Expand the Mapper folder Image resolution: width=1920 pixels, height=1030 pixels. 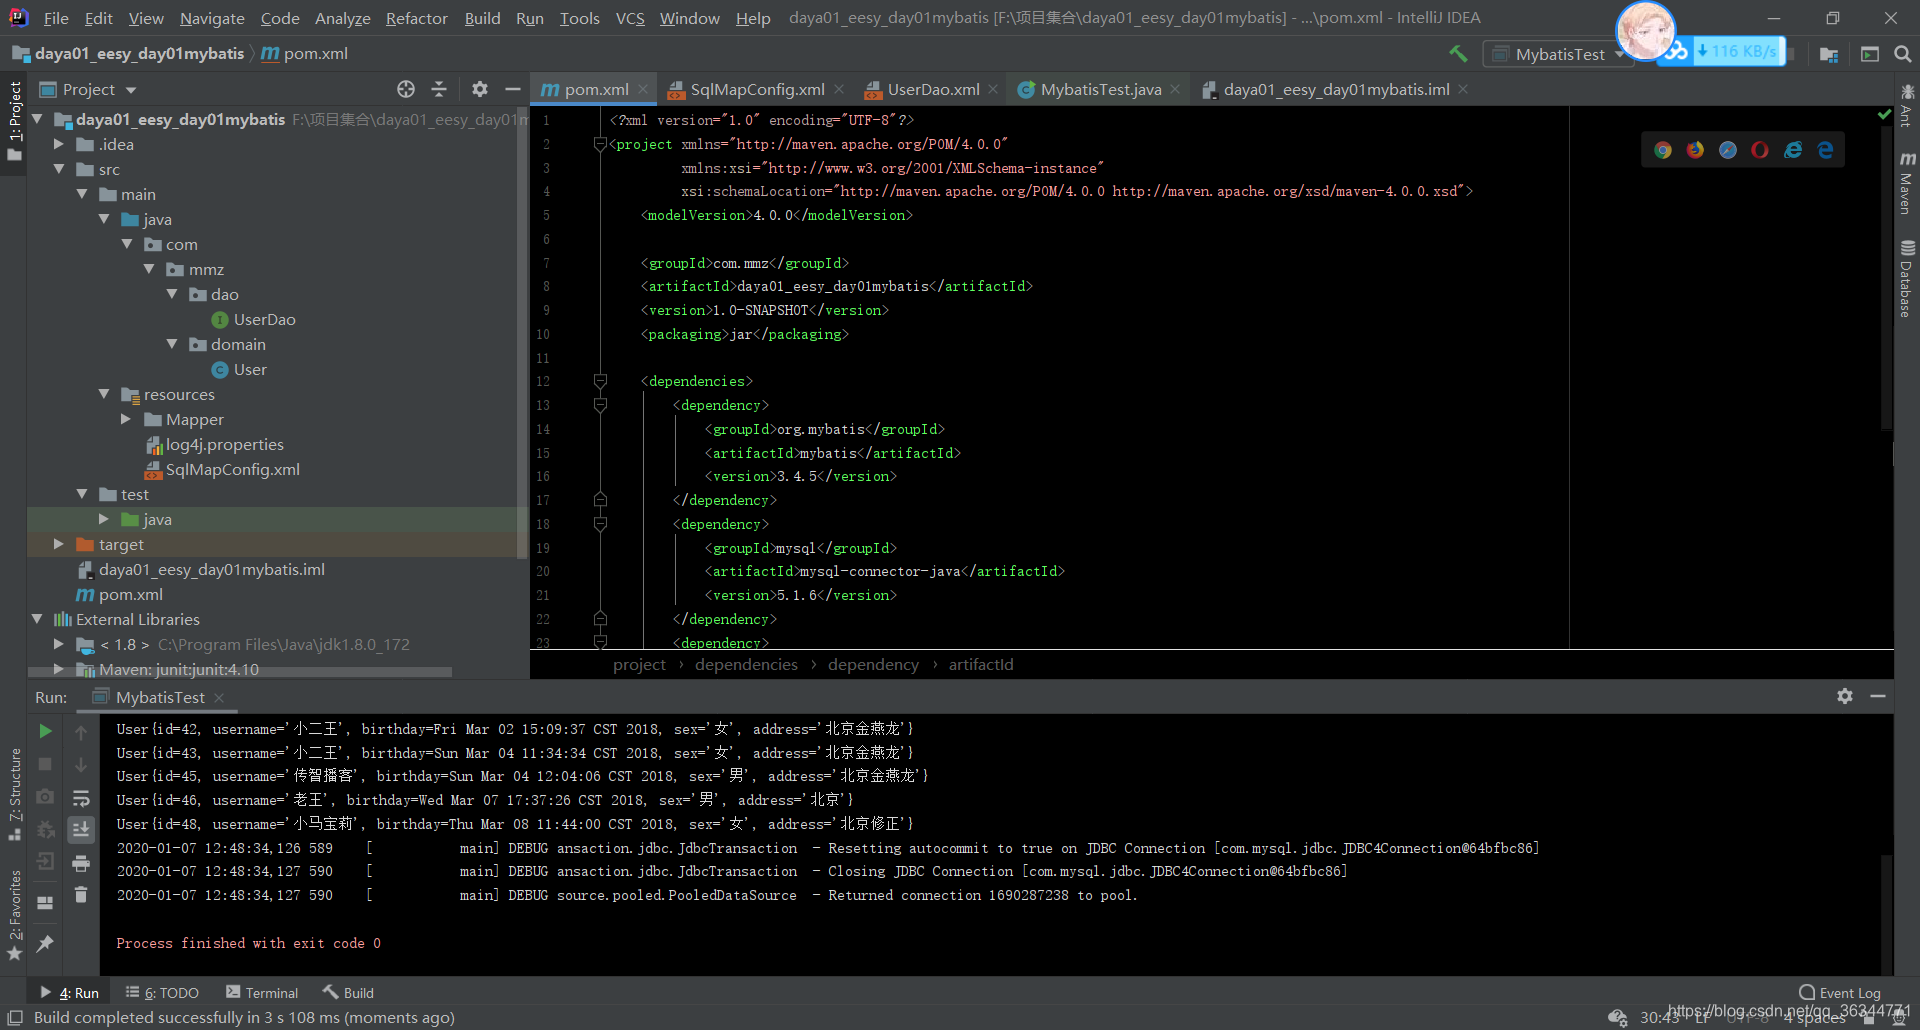click(x=126, y=419)
